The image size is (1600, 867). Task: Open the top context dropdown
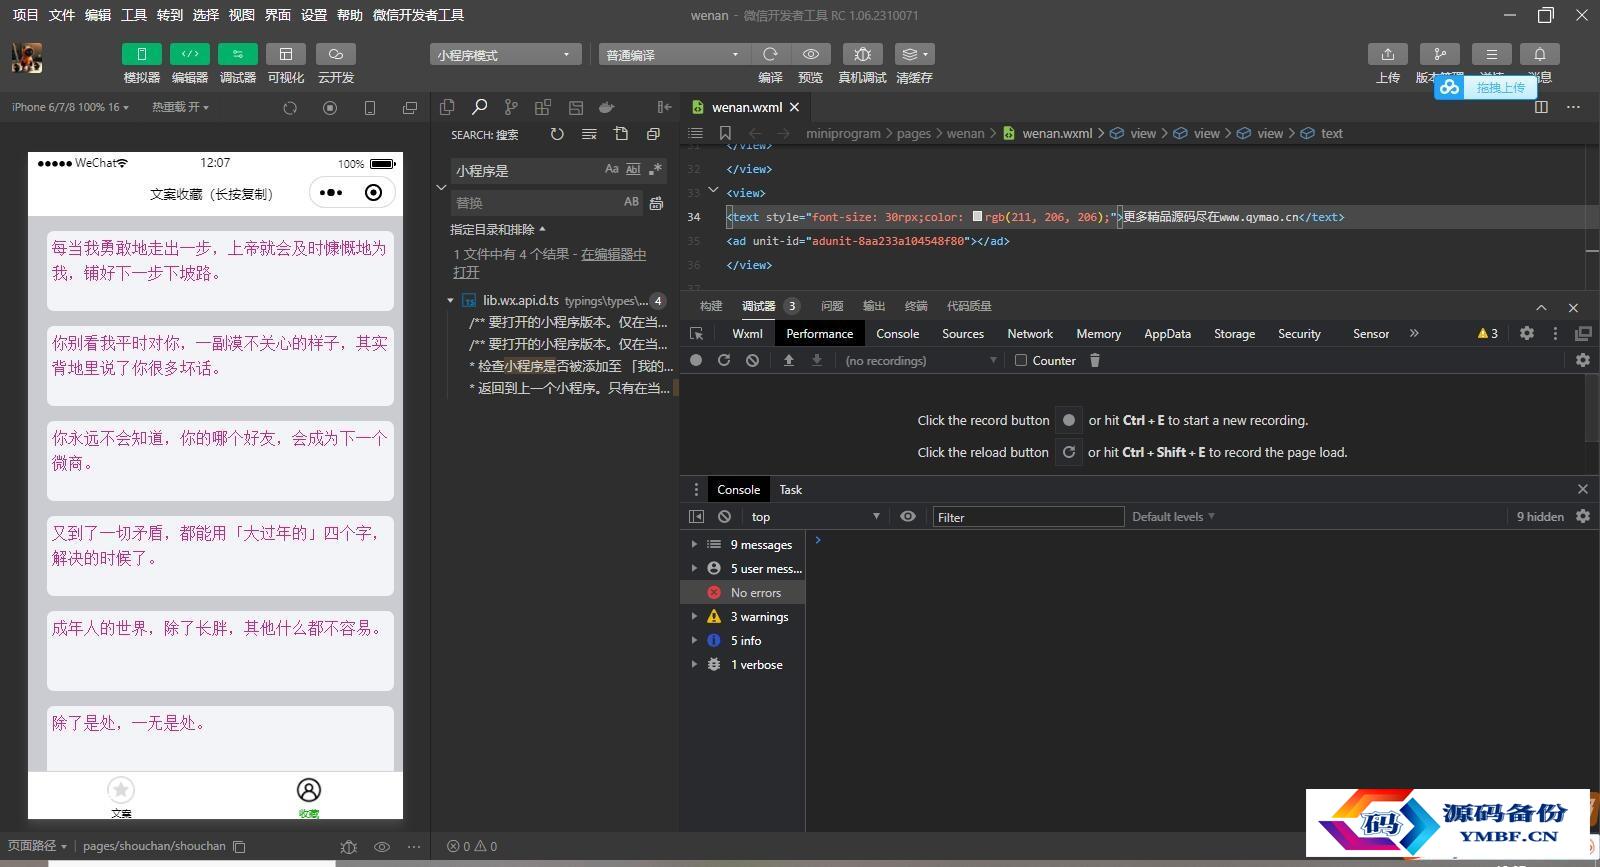[814, 517]
